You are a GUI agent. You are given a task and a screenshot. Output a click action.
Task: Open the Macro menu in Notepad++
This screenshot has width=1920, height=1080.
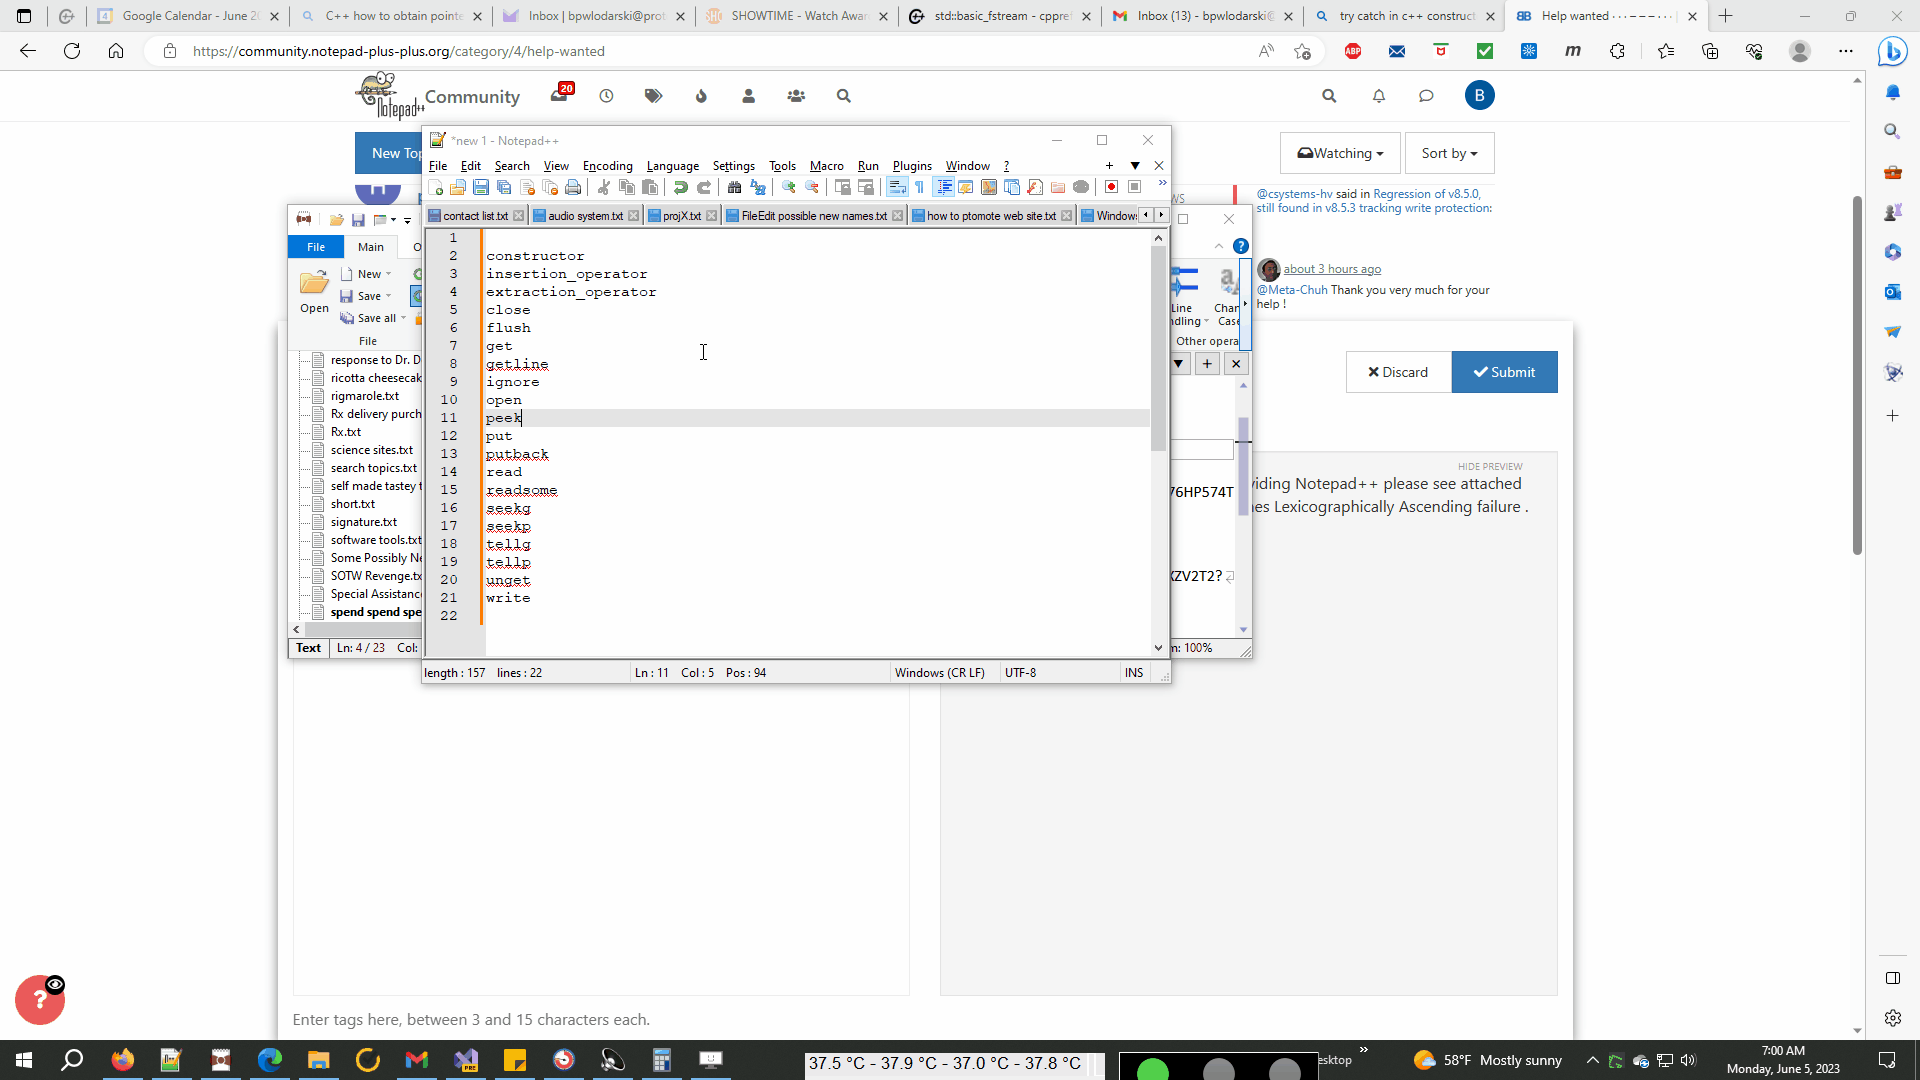826,166
